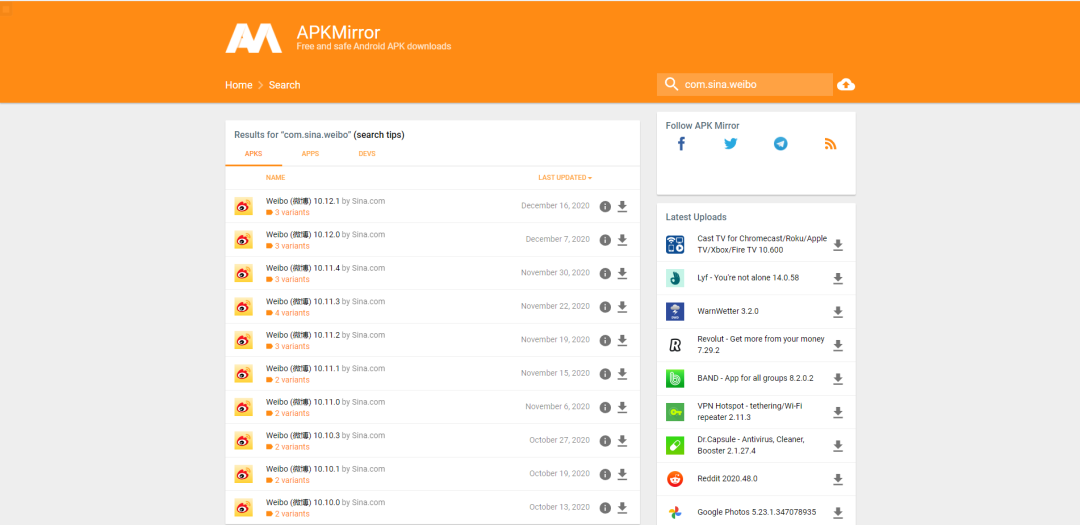Open the search tips link
The height and width of the screenshot is (525, 1080).
pyautogui.click(x=379, y=135)
